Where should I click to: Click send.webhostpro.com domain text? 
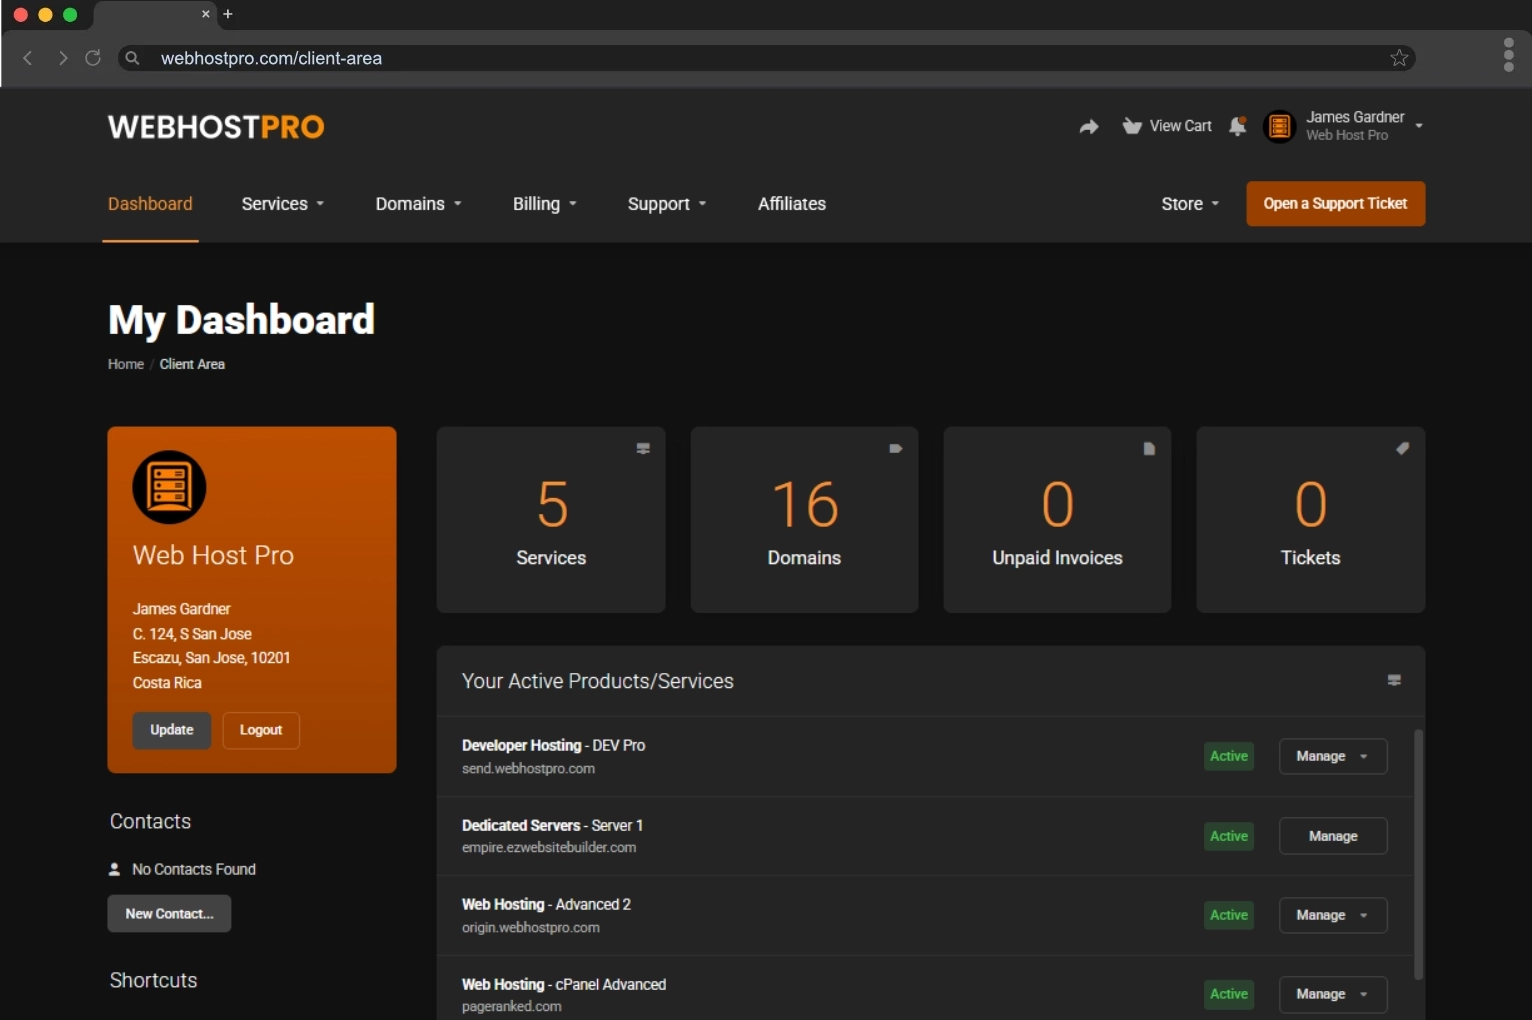[528, 769]
